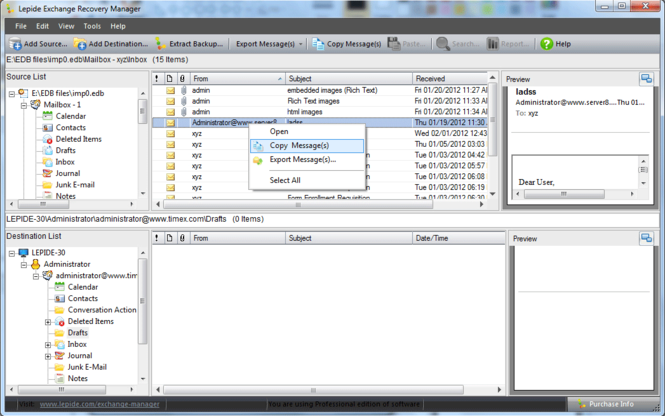The height and width of the screenshot is (416, 665).
Task: Open the Export Message(s) dropdown arrow
Action: tap(301, 44)
